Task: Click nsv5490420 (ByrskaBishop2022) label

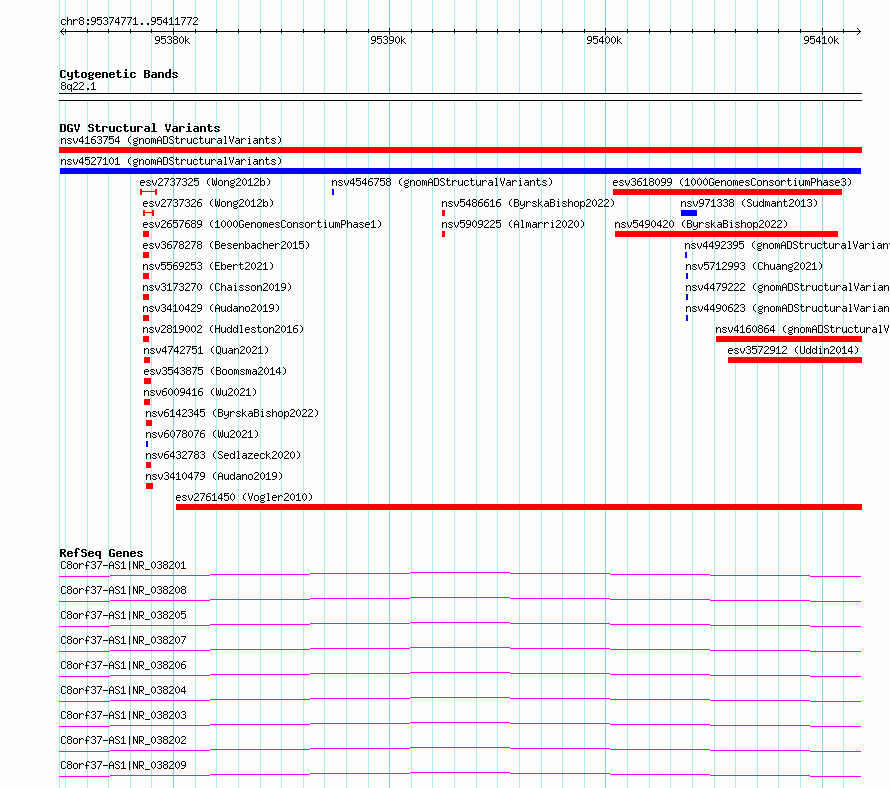Action: (702, 224)
